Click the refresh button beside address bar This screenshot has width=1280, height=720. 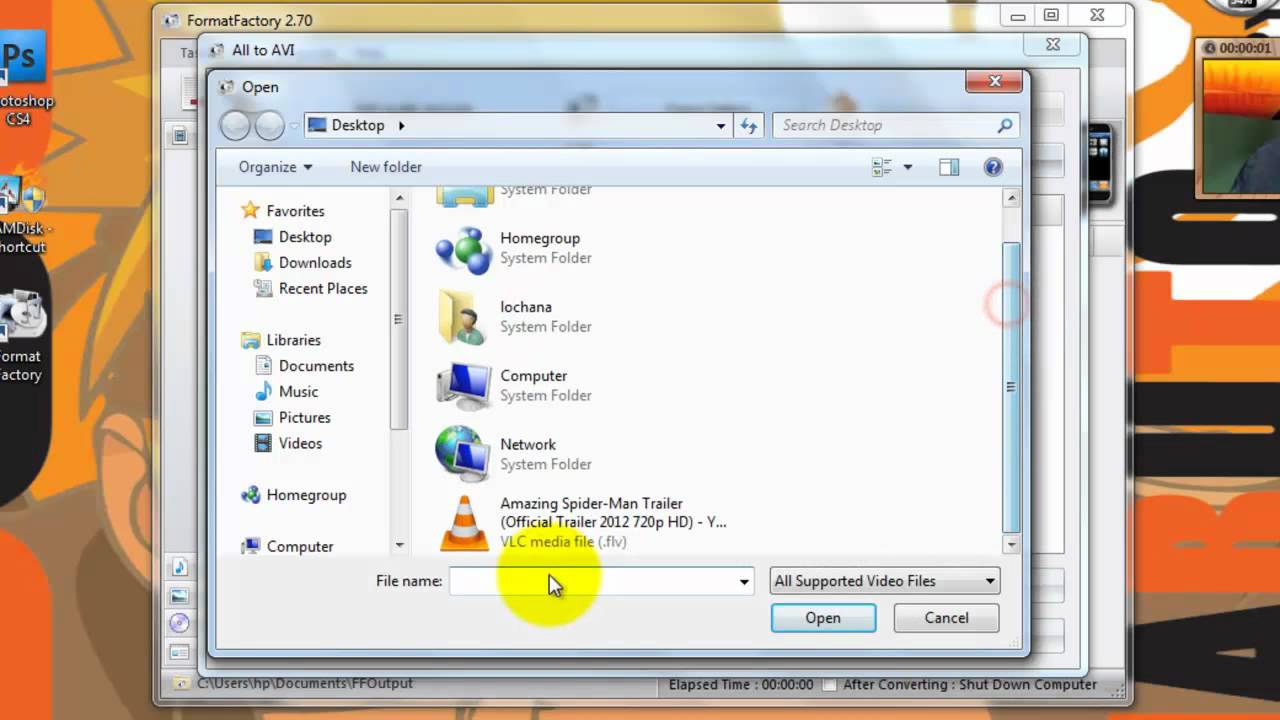coord(749,125)
